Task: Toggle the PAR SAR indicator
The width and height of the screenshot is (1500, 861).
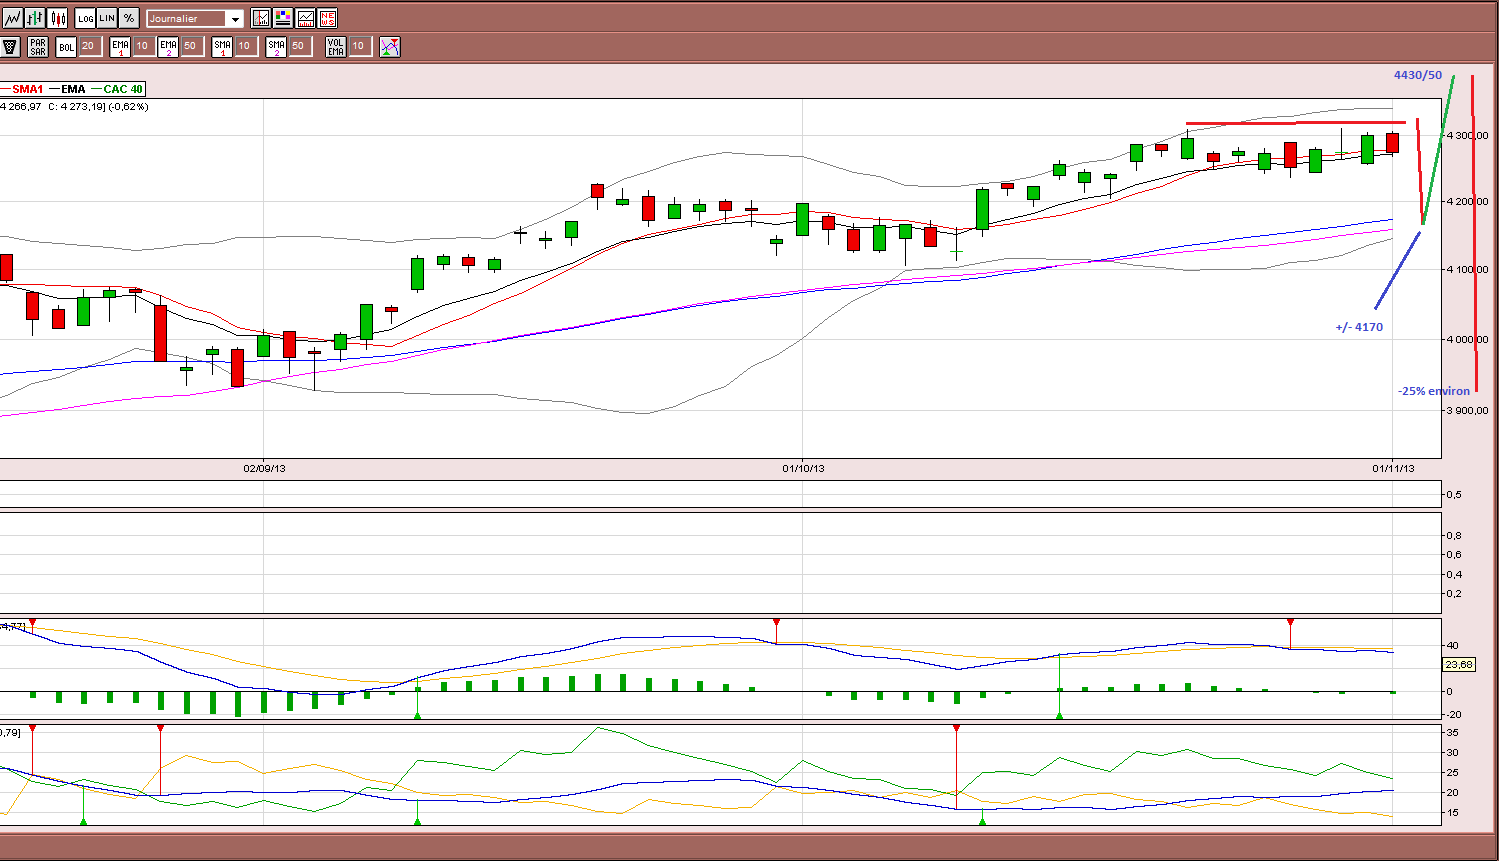Action: tap(38, 46)
